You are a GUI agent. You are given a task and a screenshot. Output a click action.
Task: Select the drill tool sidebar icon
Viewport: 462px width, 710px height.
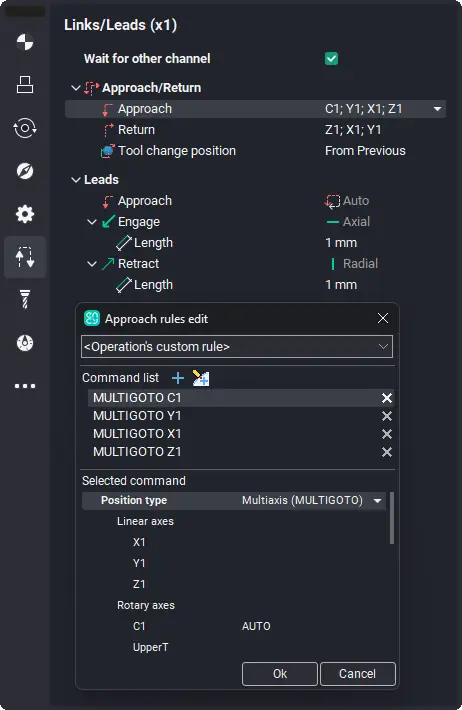tap(25, 299)
